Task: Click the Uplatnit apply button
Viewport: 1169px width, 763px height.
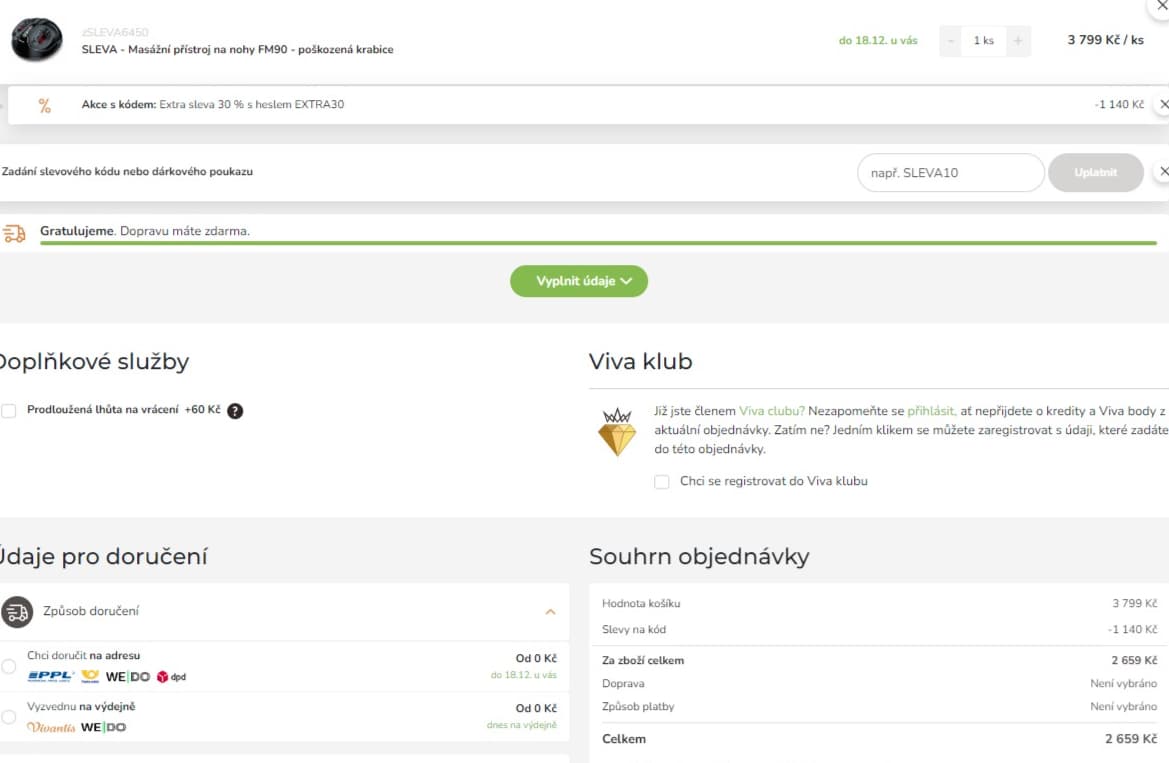Action: (x=1095, y=173)
